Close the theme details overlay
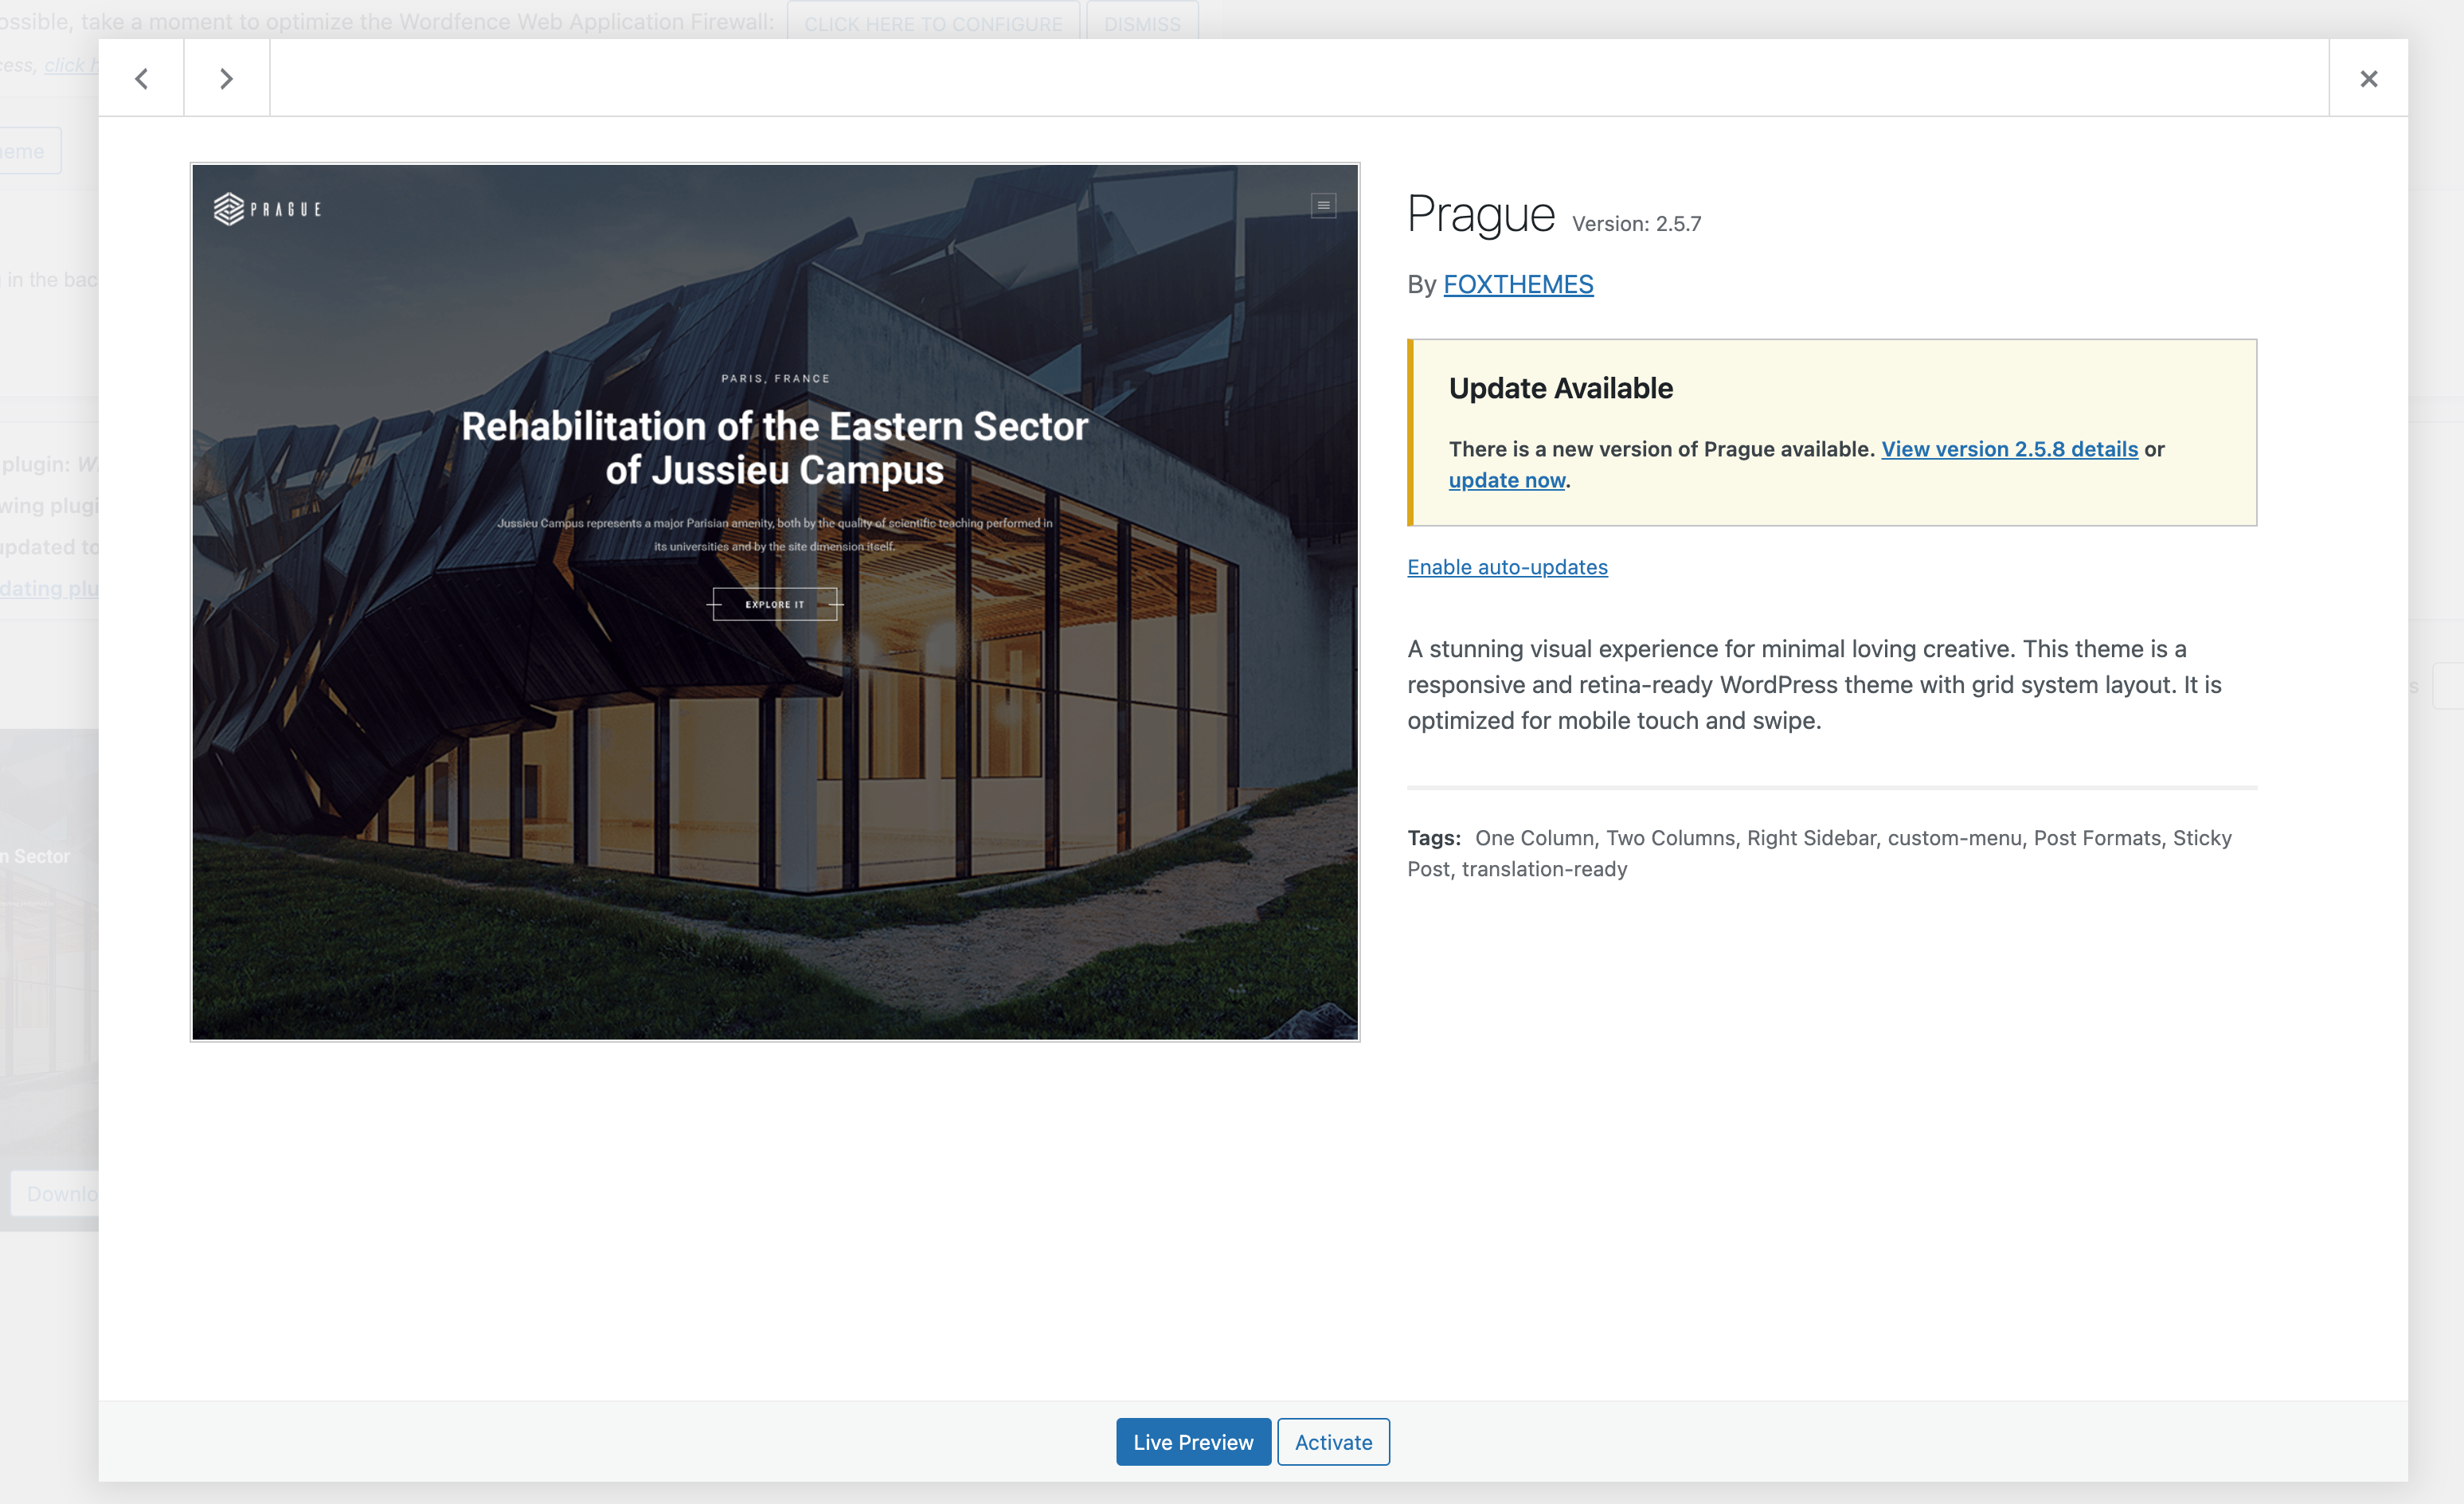The image size is (2464, 1504). pos(2368,78)
